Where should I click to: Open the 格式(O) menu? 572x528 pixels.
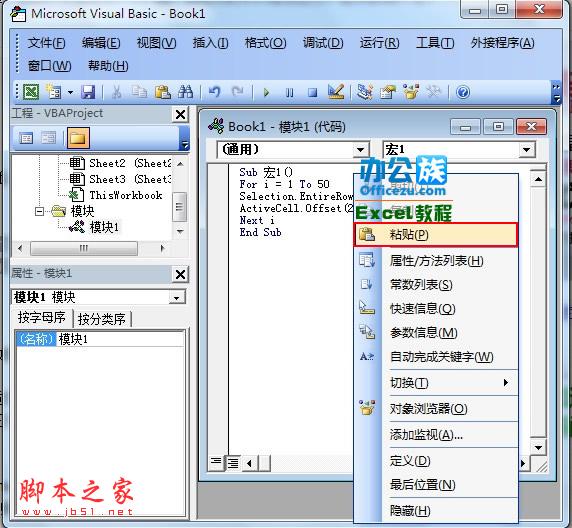pos(266,43)
